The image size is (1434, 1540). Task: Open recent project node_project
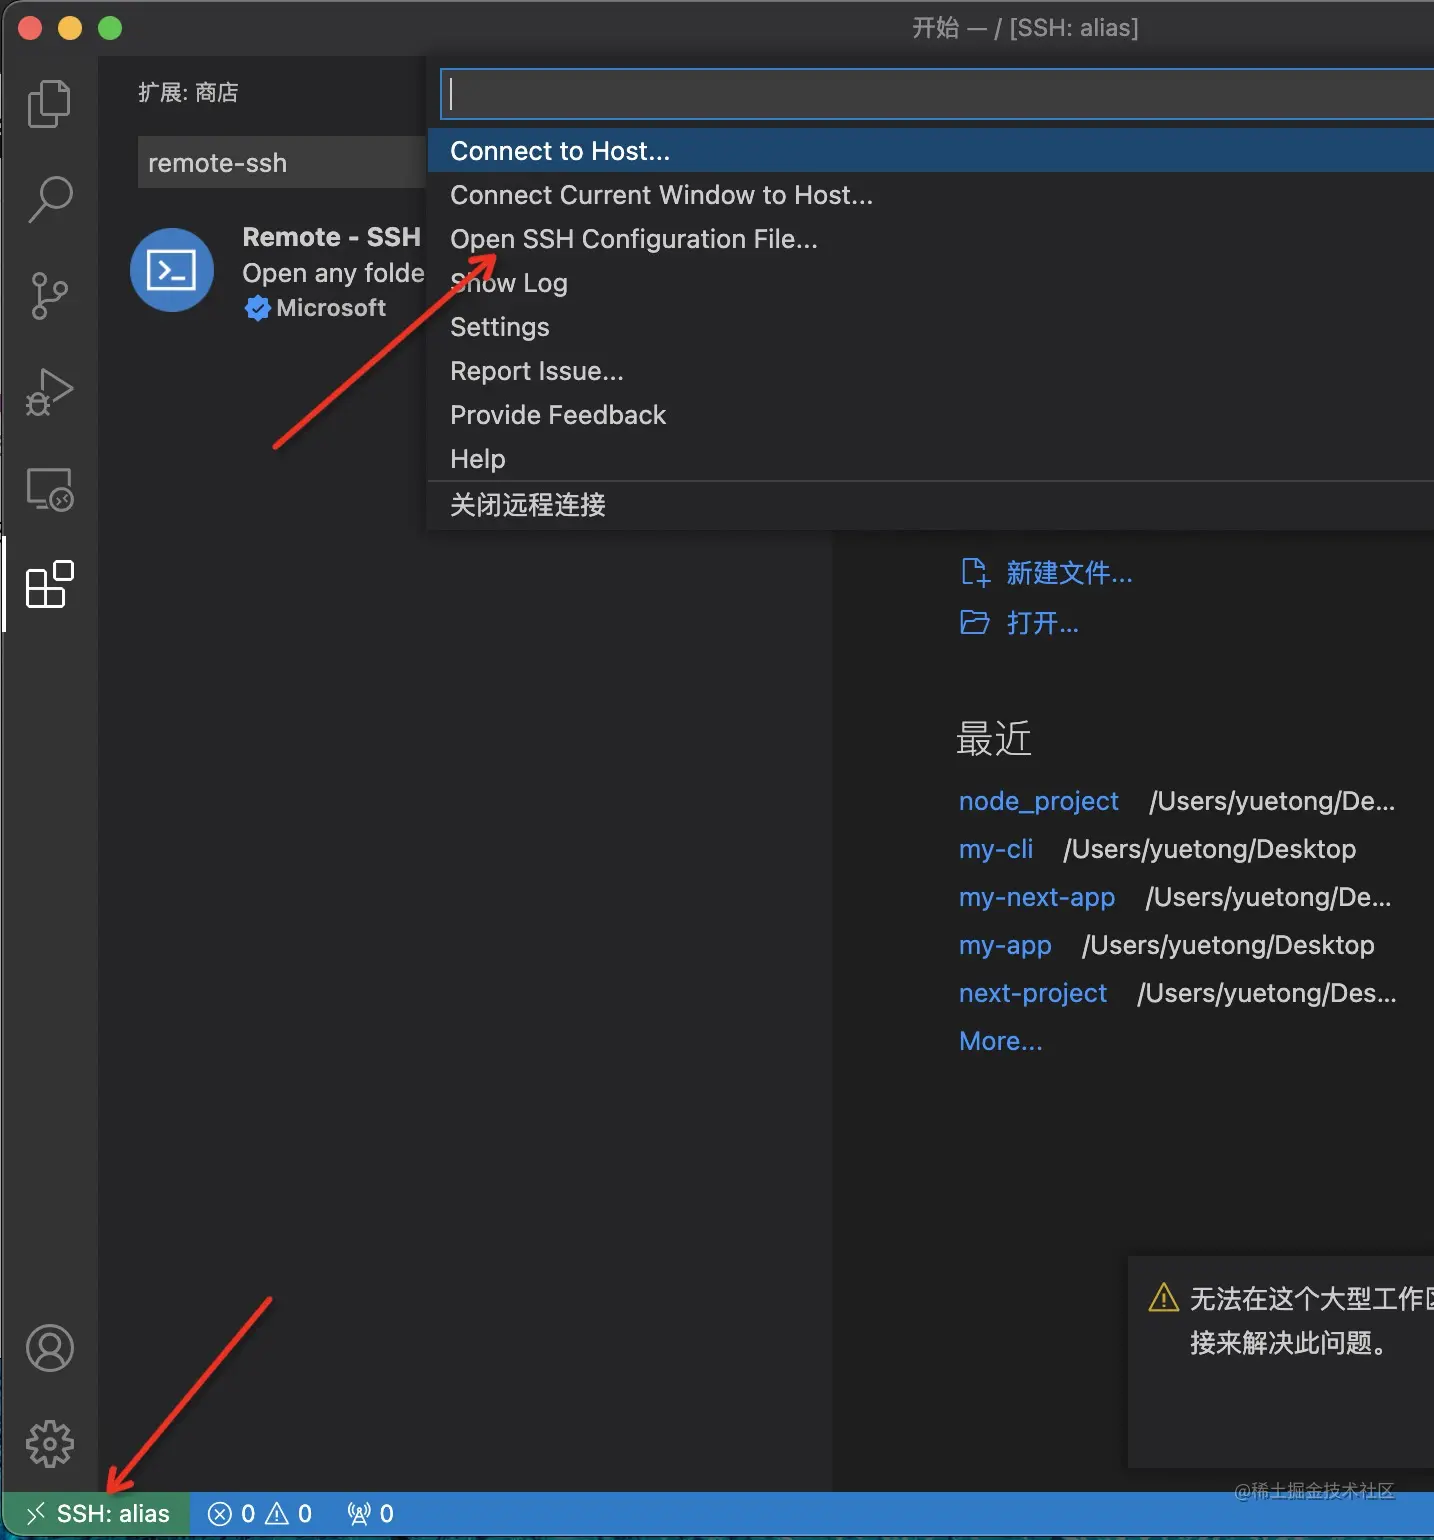click(1038, 801)
